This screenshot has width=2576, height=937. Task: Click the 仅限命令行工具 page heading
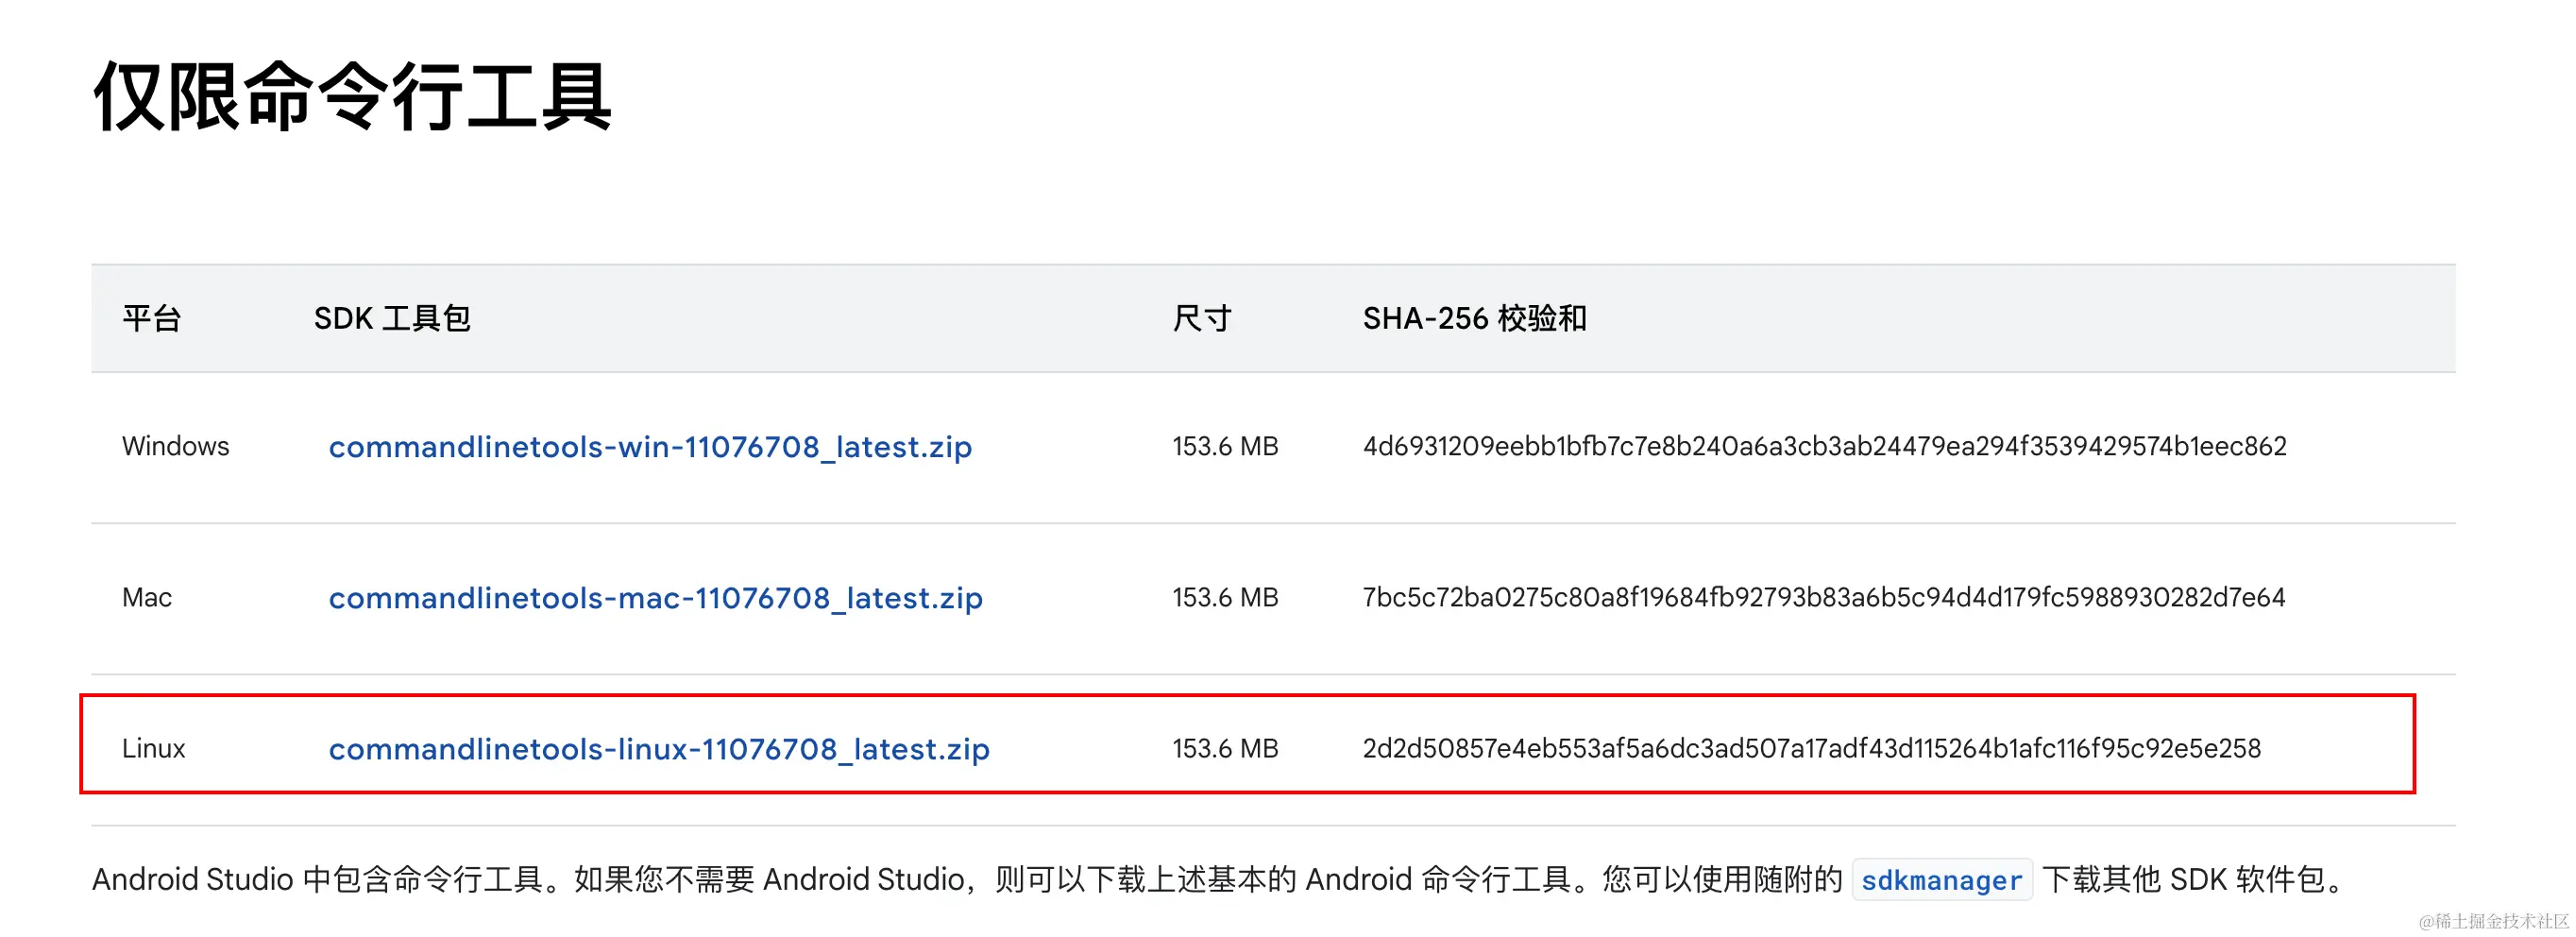(x=352, y=96)
